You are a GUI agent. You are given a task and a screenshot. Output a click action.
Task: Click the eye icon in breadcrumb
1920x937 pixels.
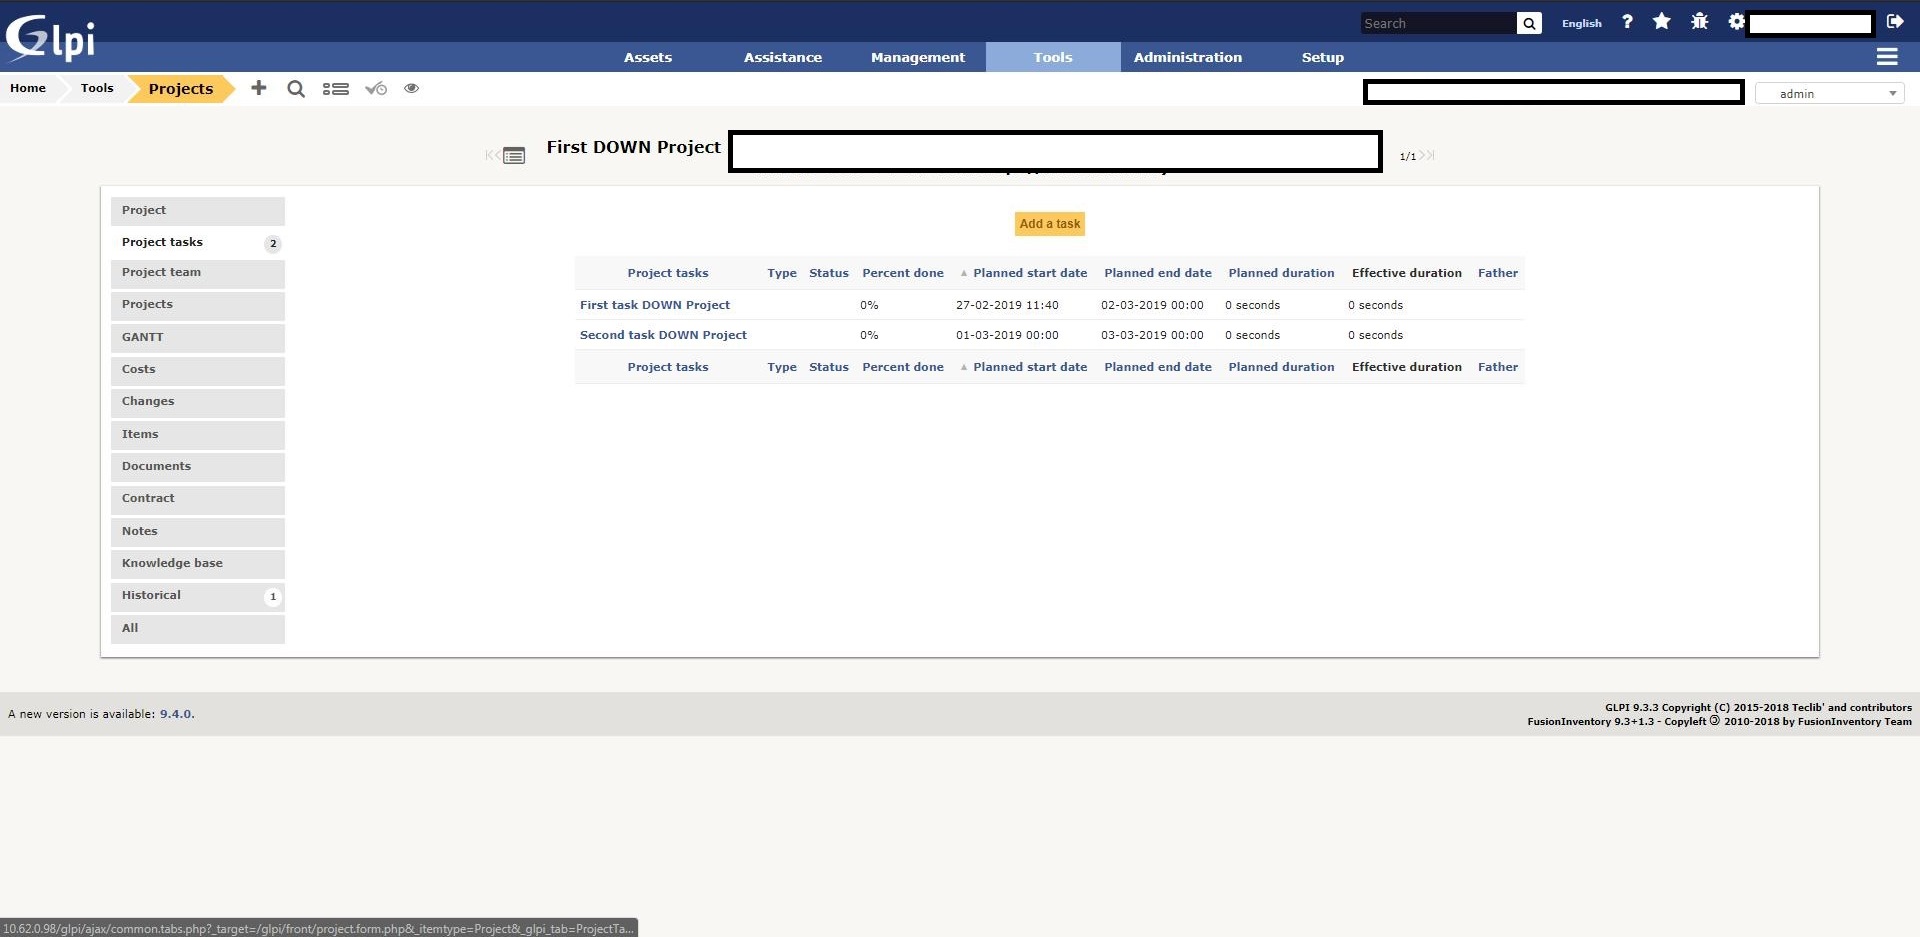click(411, 88)
